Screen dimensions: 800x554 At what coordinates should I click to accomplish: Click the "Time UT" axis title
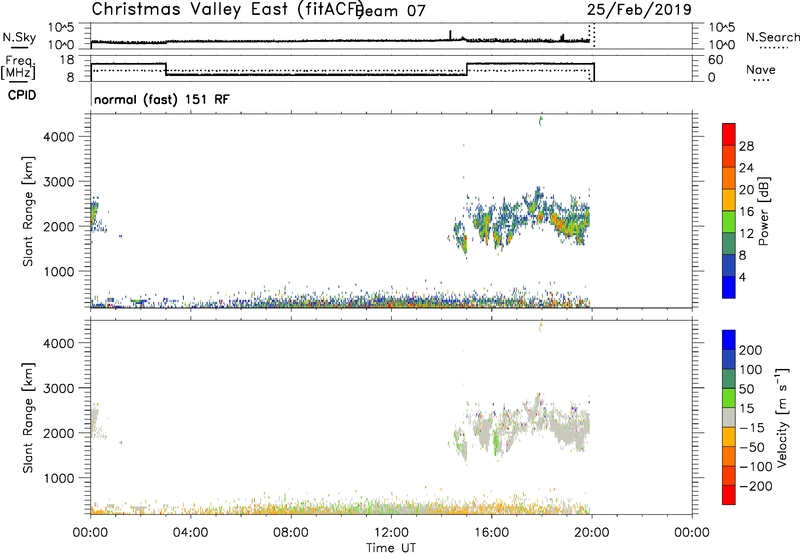click(391, 548)
